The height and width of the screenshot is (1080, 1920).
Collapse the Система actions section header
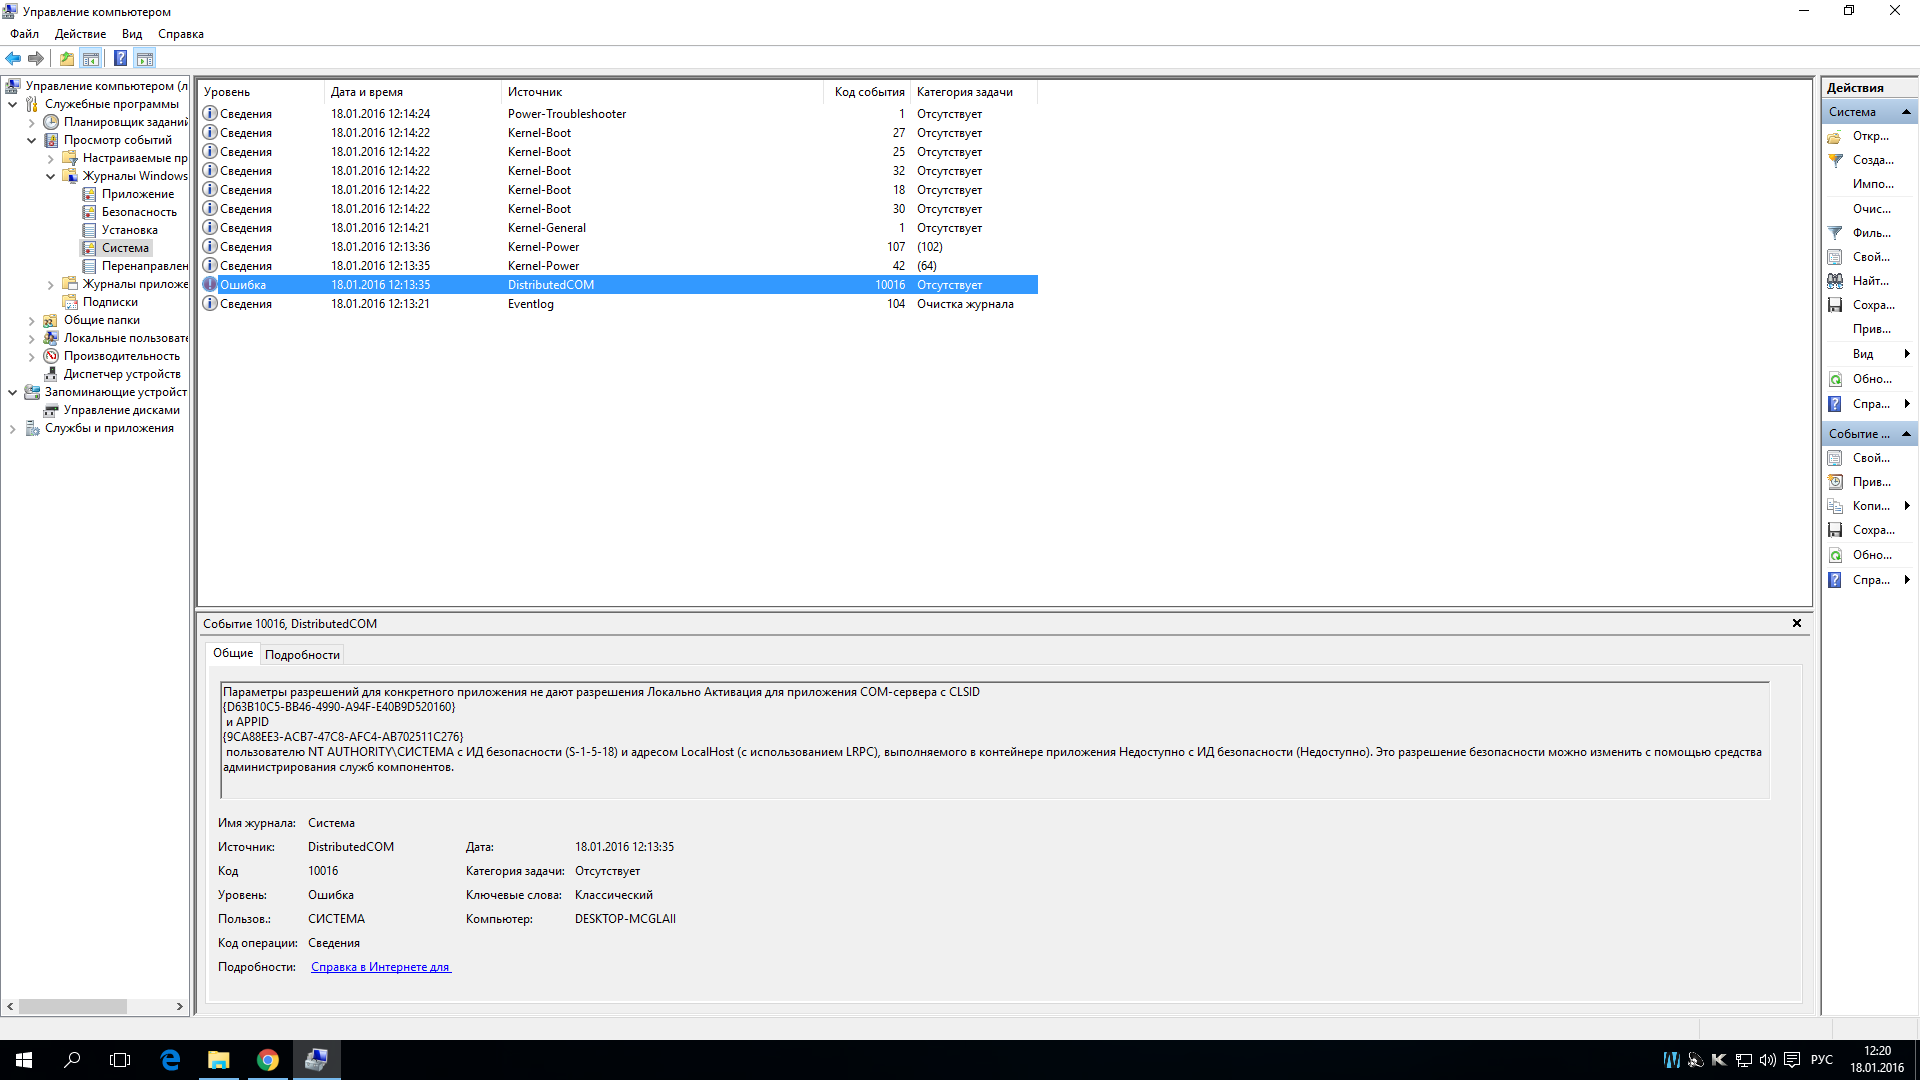(x=1906, y=112)
